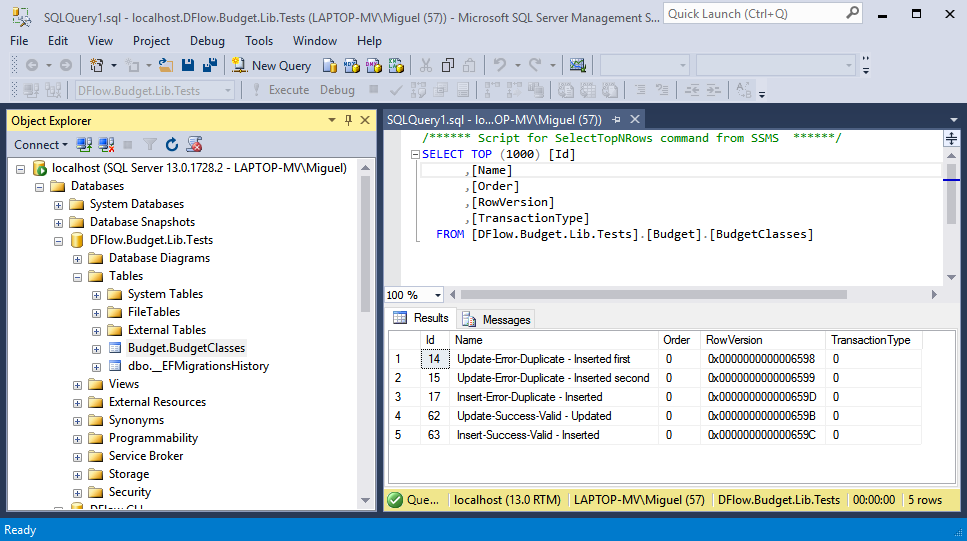967x541 pixels.
Task: Click the Debug toolbar button
Action: pyautogui.click(x=337, y=90)
